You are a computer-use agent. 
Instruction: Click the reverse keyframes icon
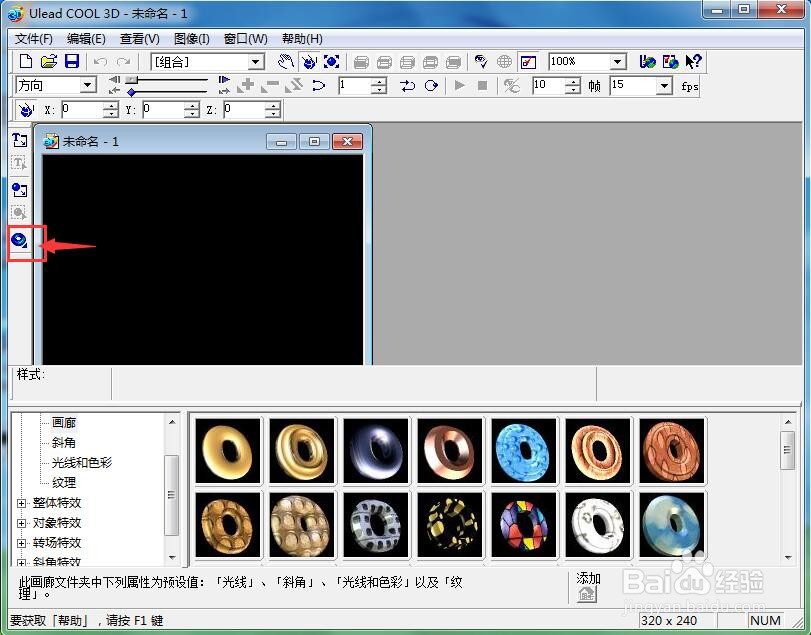tap(294, 85)
